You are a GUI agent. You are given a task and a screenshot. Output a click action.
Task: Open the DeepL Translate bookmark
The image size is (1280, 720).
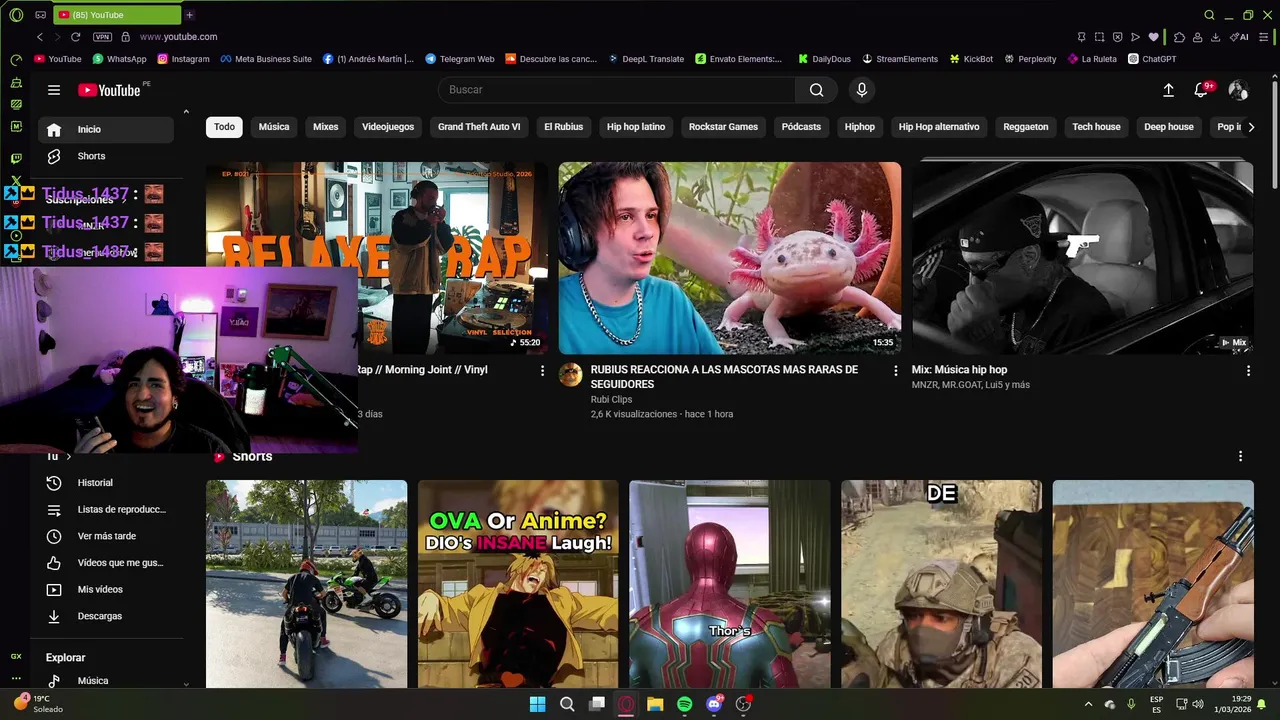(645, 59)
